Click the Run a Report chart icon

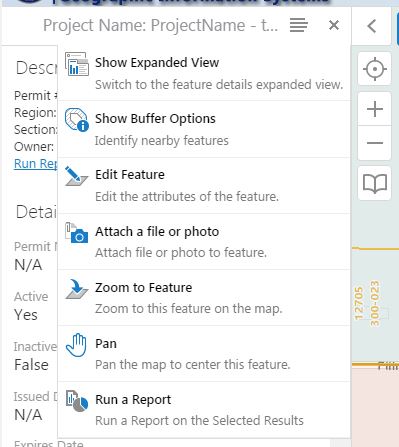[x=77, y=401]
